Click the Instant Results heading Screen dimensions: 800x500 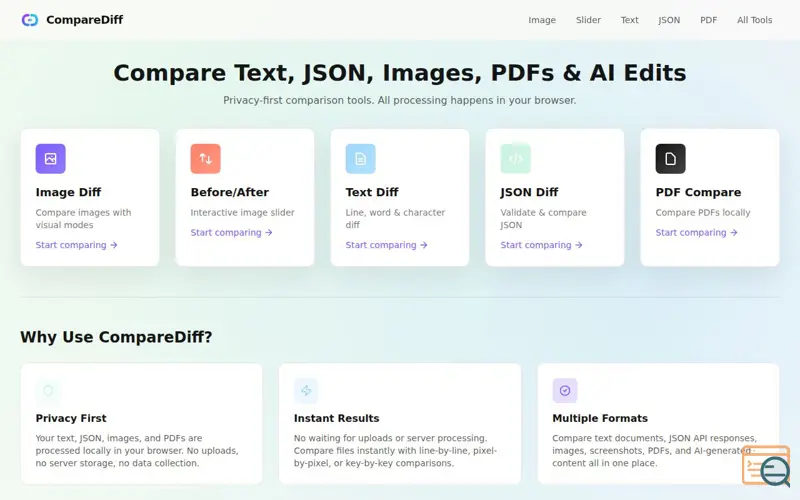[336, 418]
